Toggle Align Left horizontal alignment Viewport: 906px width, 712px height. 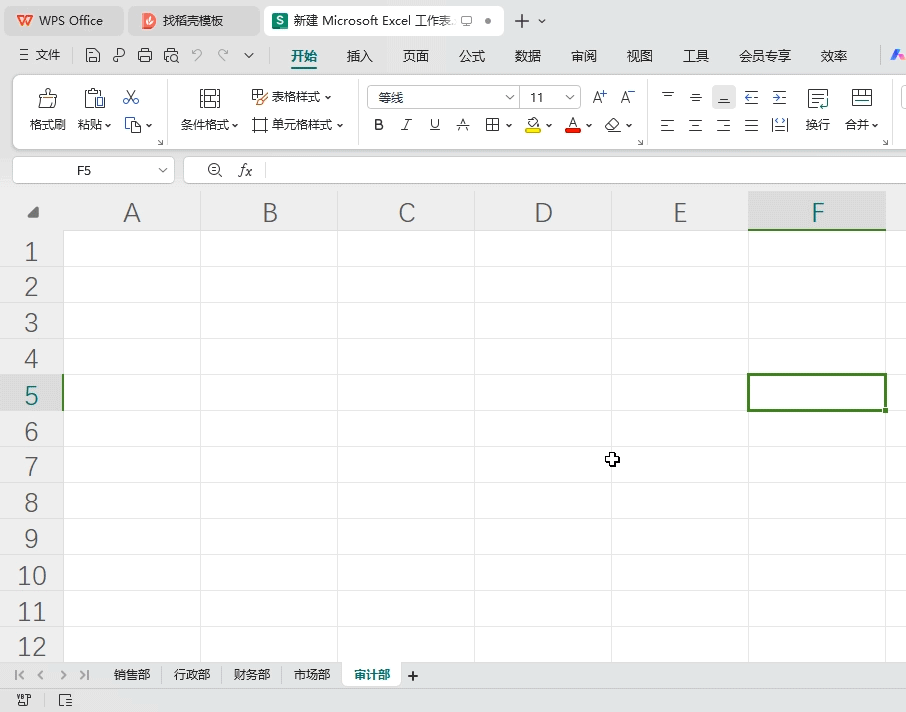tap(667, 125)
